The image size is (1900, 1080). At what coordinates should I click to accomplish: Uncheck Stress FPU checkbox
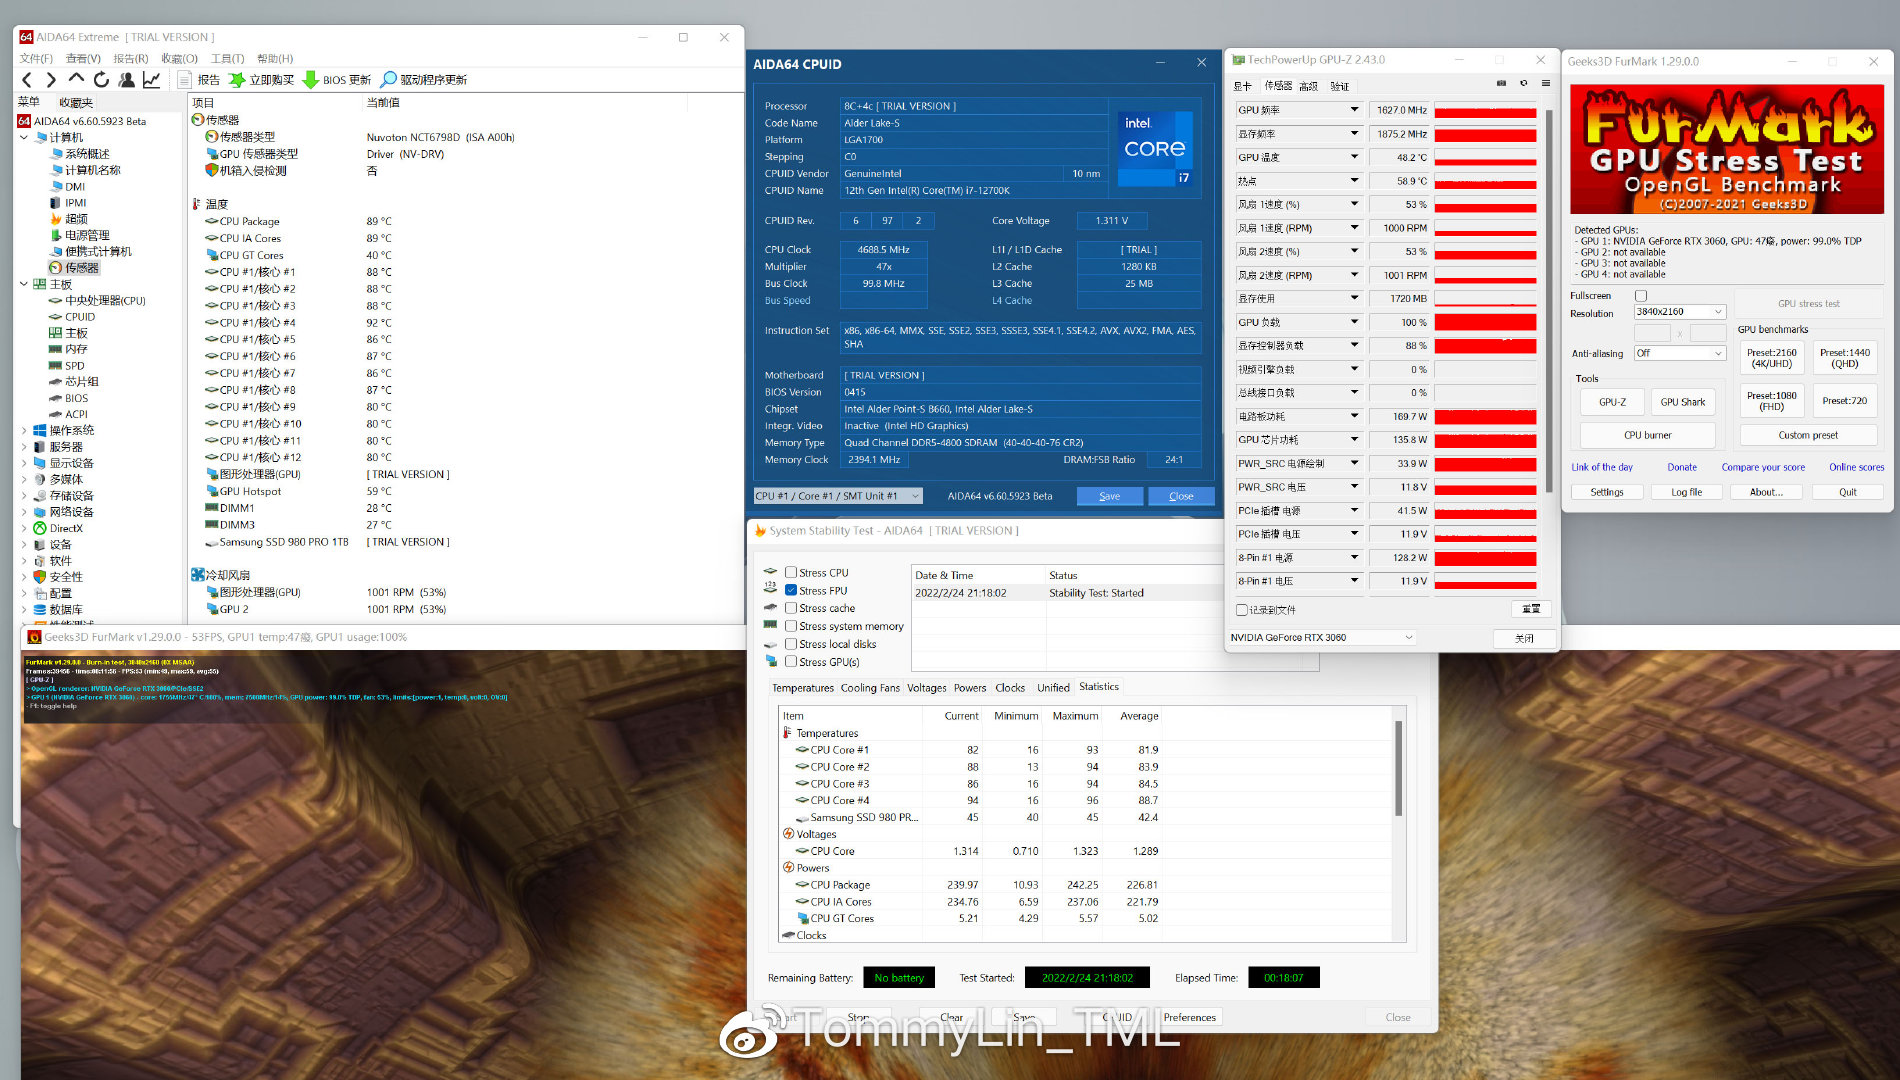tap(791, 591)
